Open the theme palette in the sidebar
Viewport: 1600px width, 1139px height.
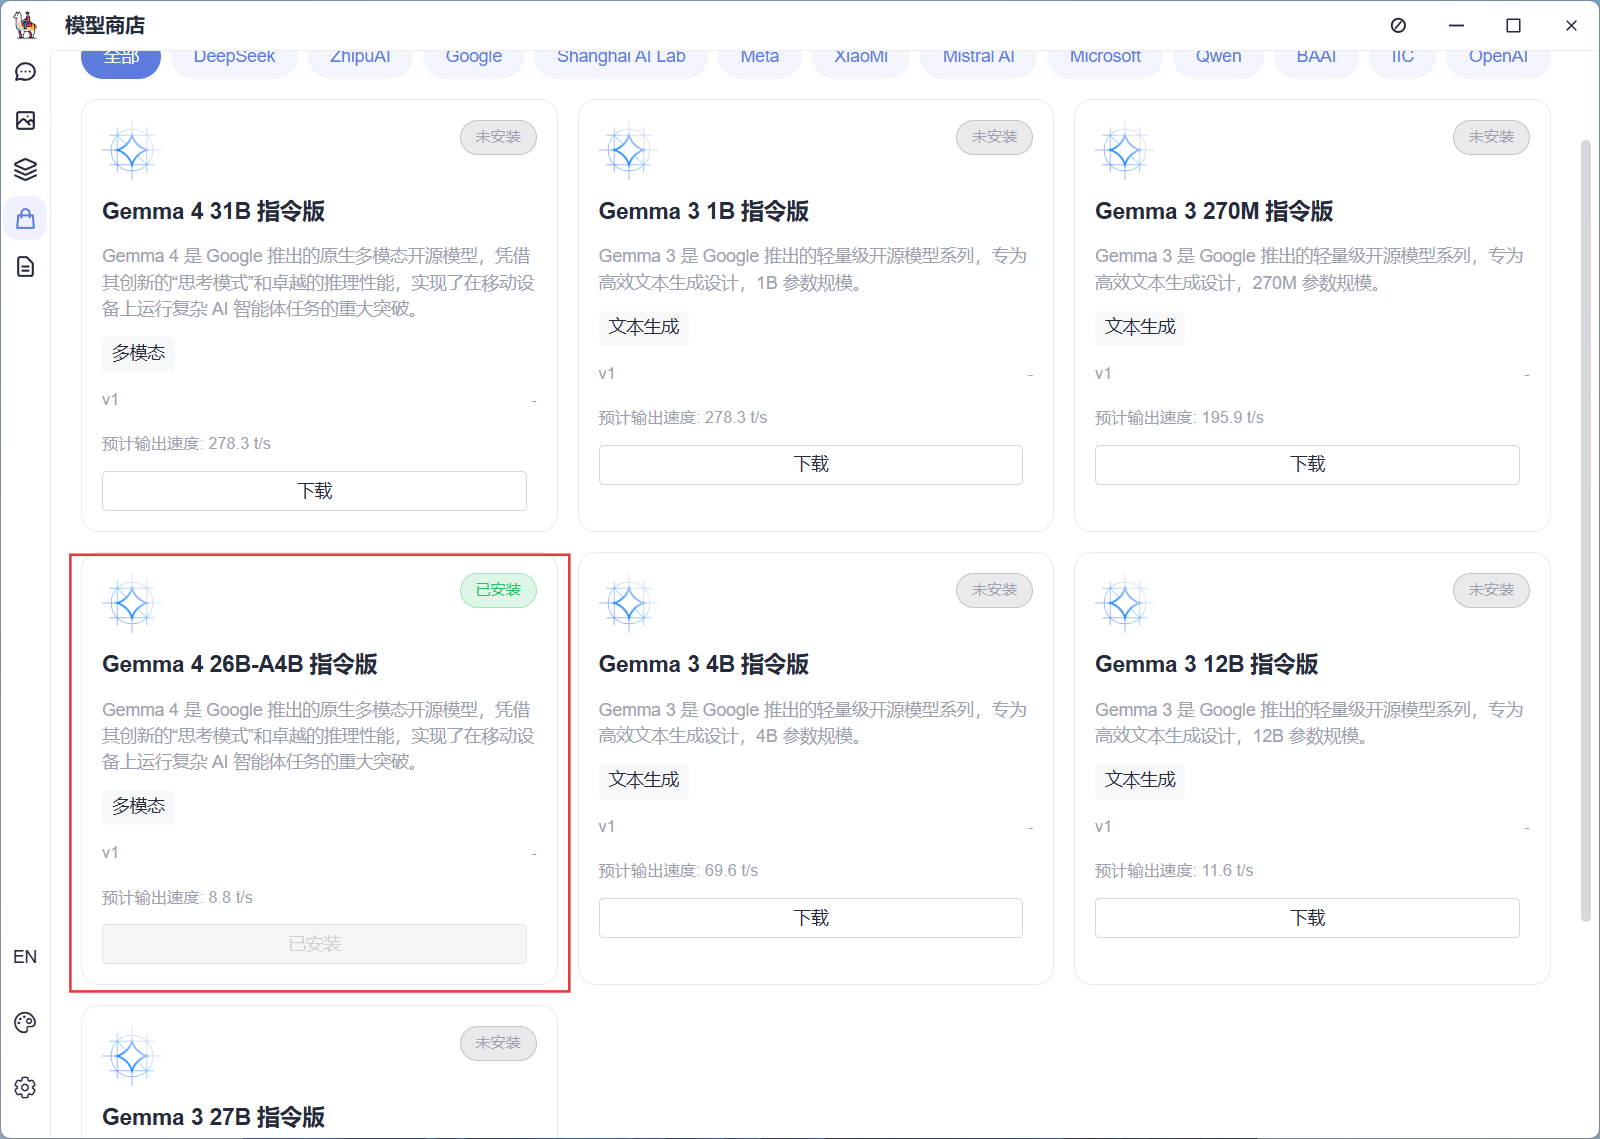(25, 1022)
